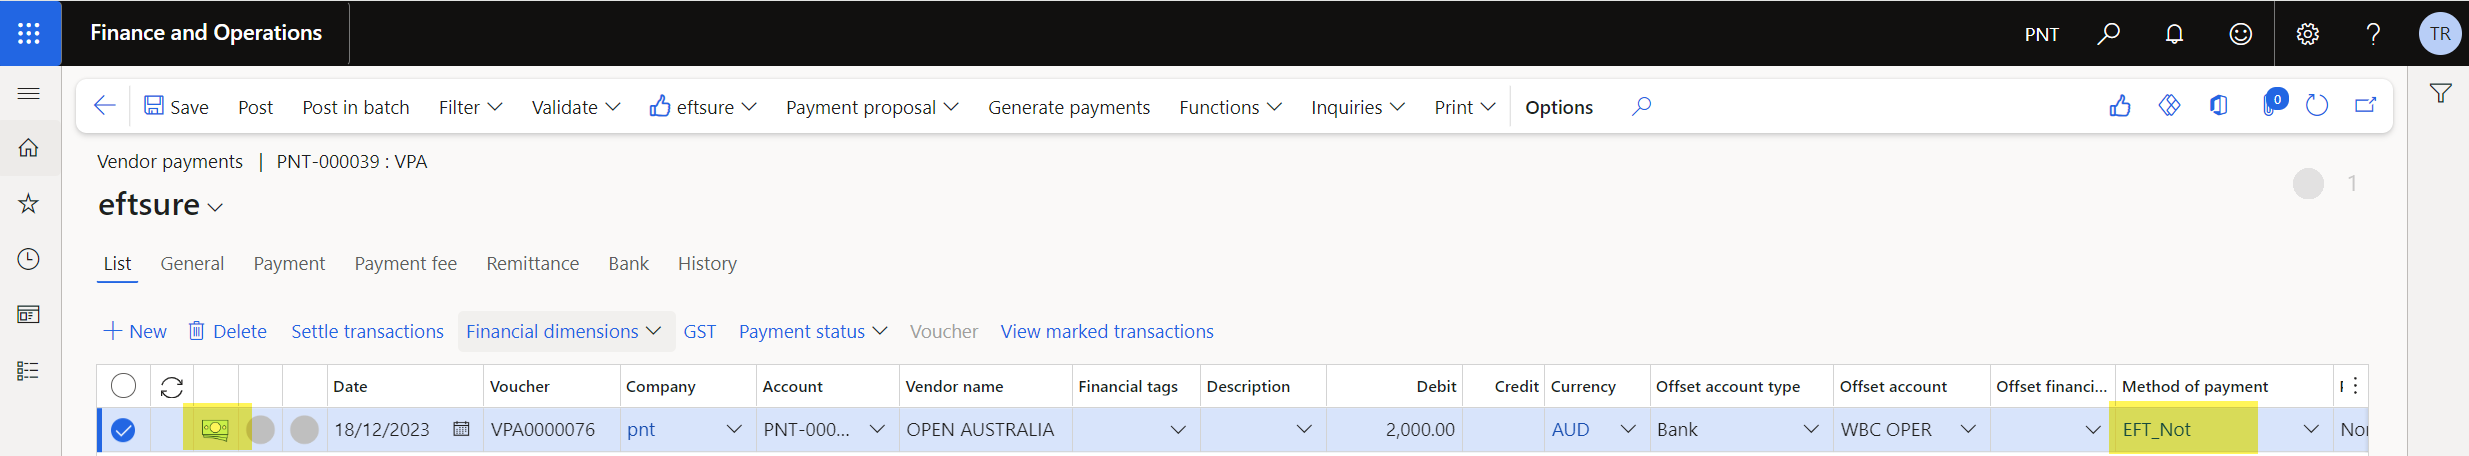This screenshot has height=456, width=2469.
Task: Switch to the History tab
Action: click(x=707, y=264)
